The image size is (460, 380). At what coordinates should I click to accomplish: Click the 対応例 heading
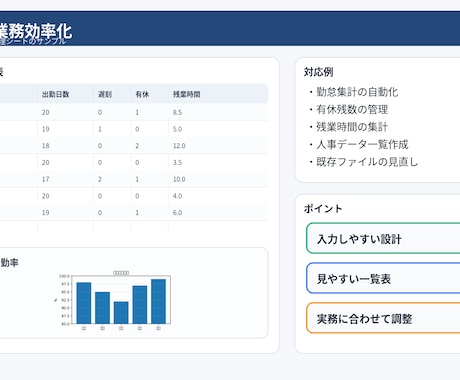318,72
